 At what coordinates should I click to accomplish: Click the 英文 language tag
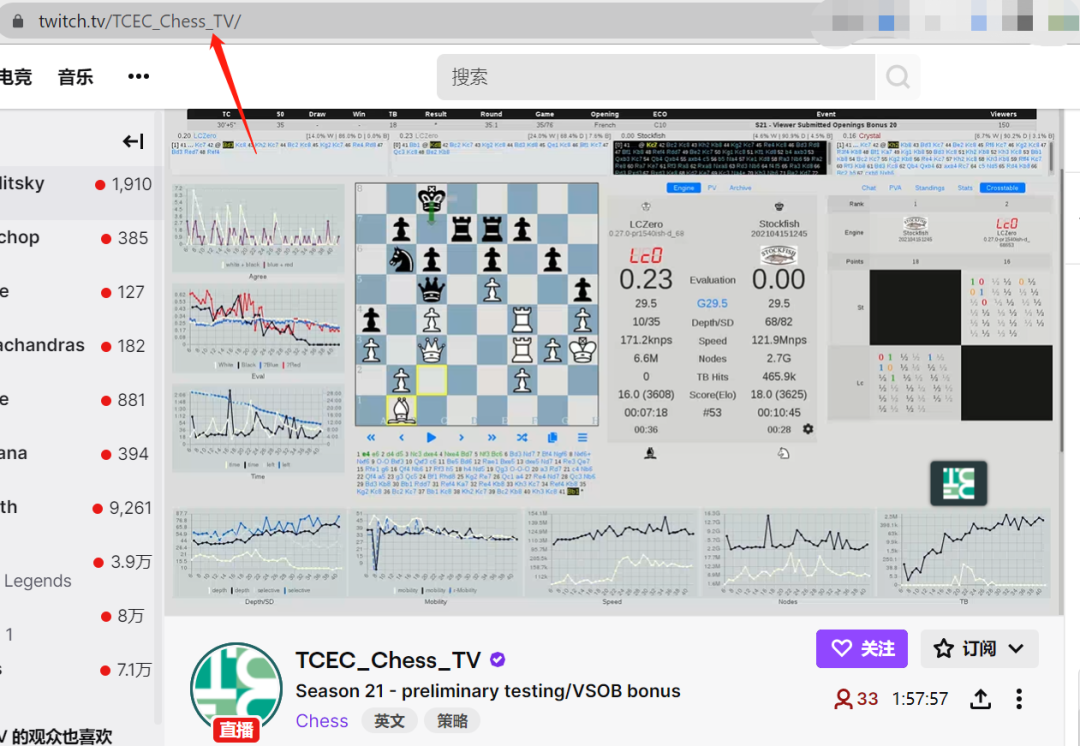pos(389,721)
